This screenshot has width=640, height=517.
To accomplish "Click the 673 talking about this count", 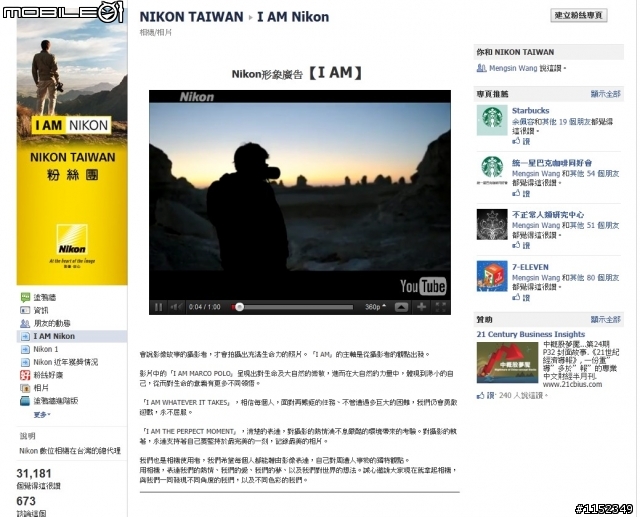I will pos(26,501).
